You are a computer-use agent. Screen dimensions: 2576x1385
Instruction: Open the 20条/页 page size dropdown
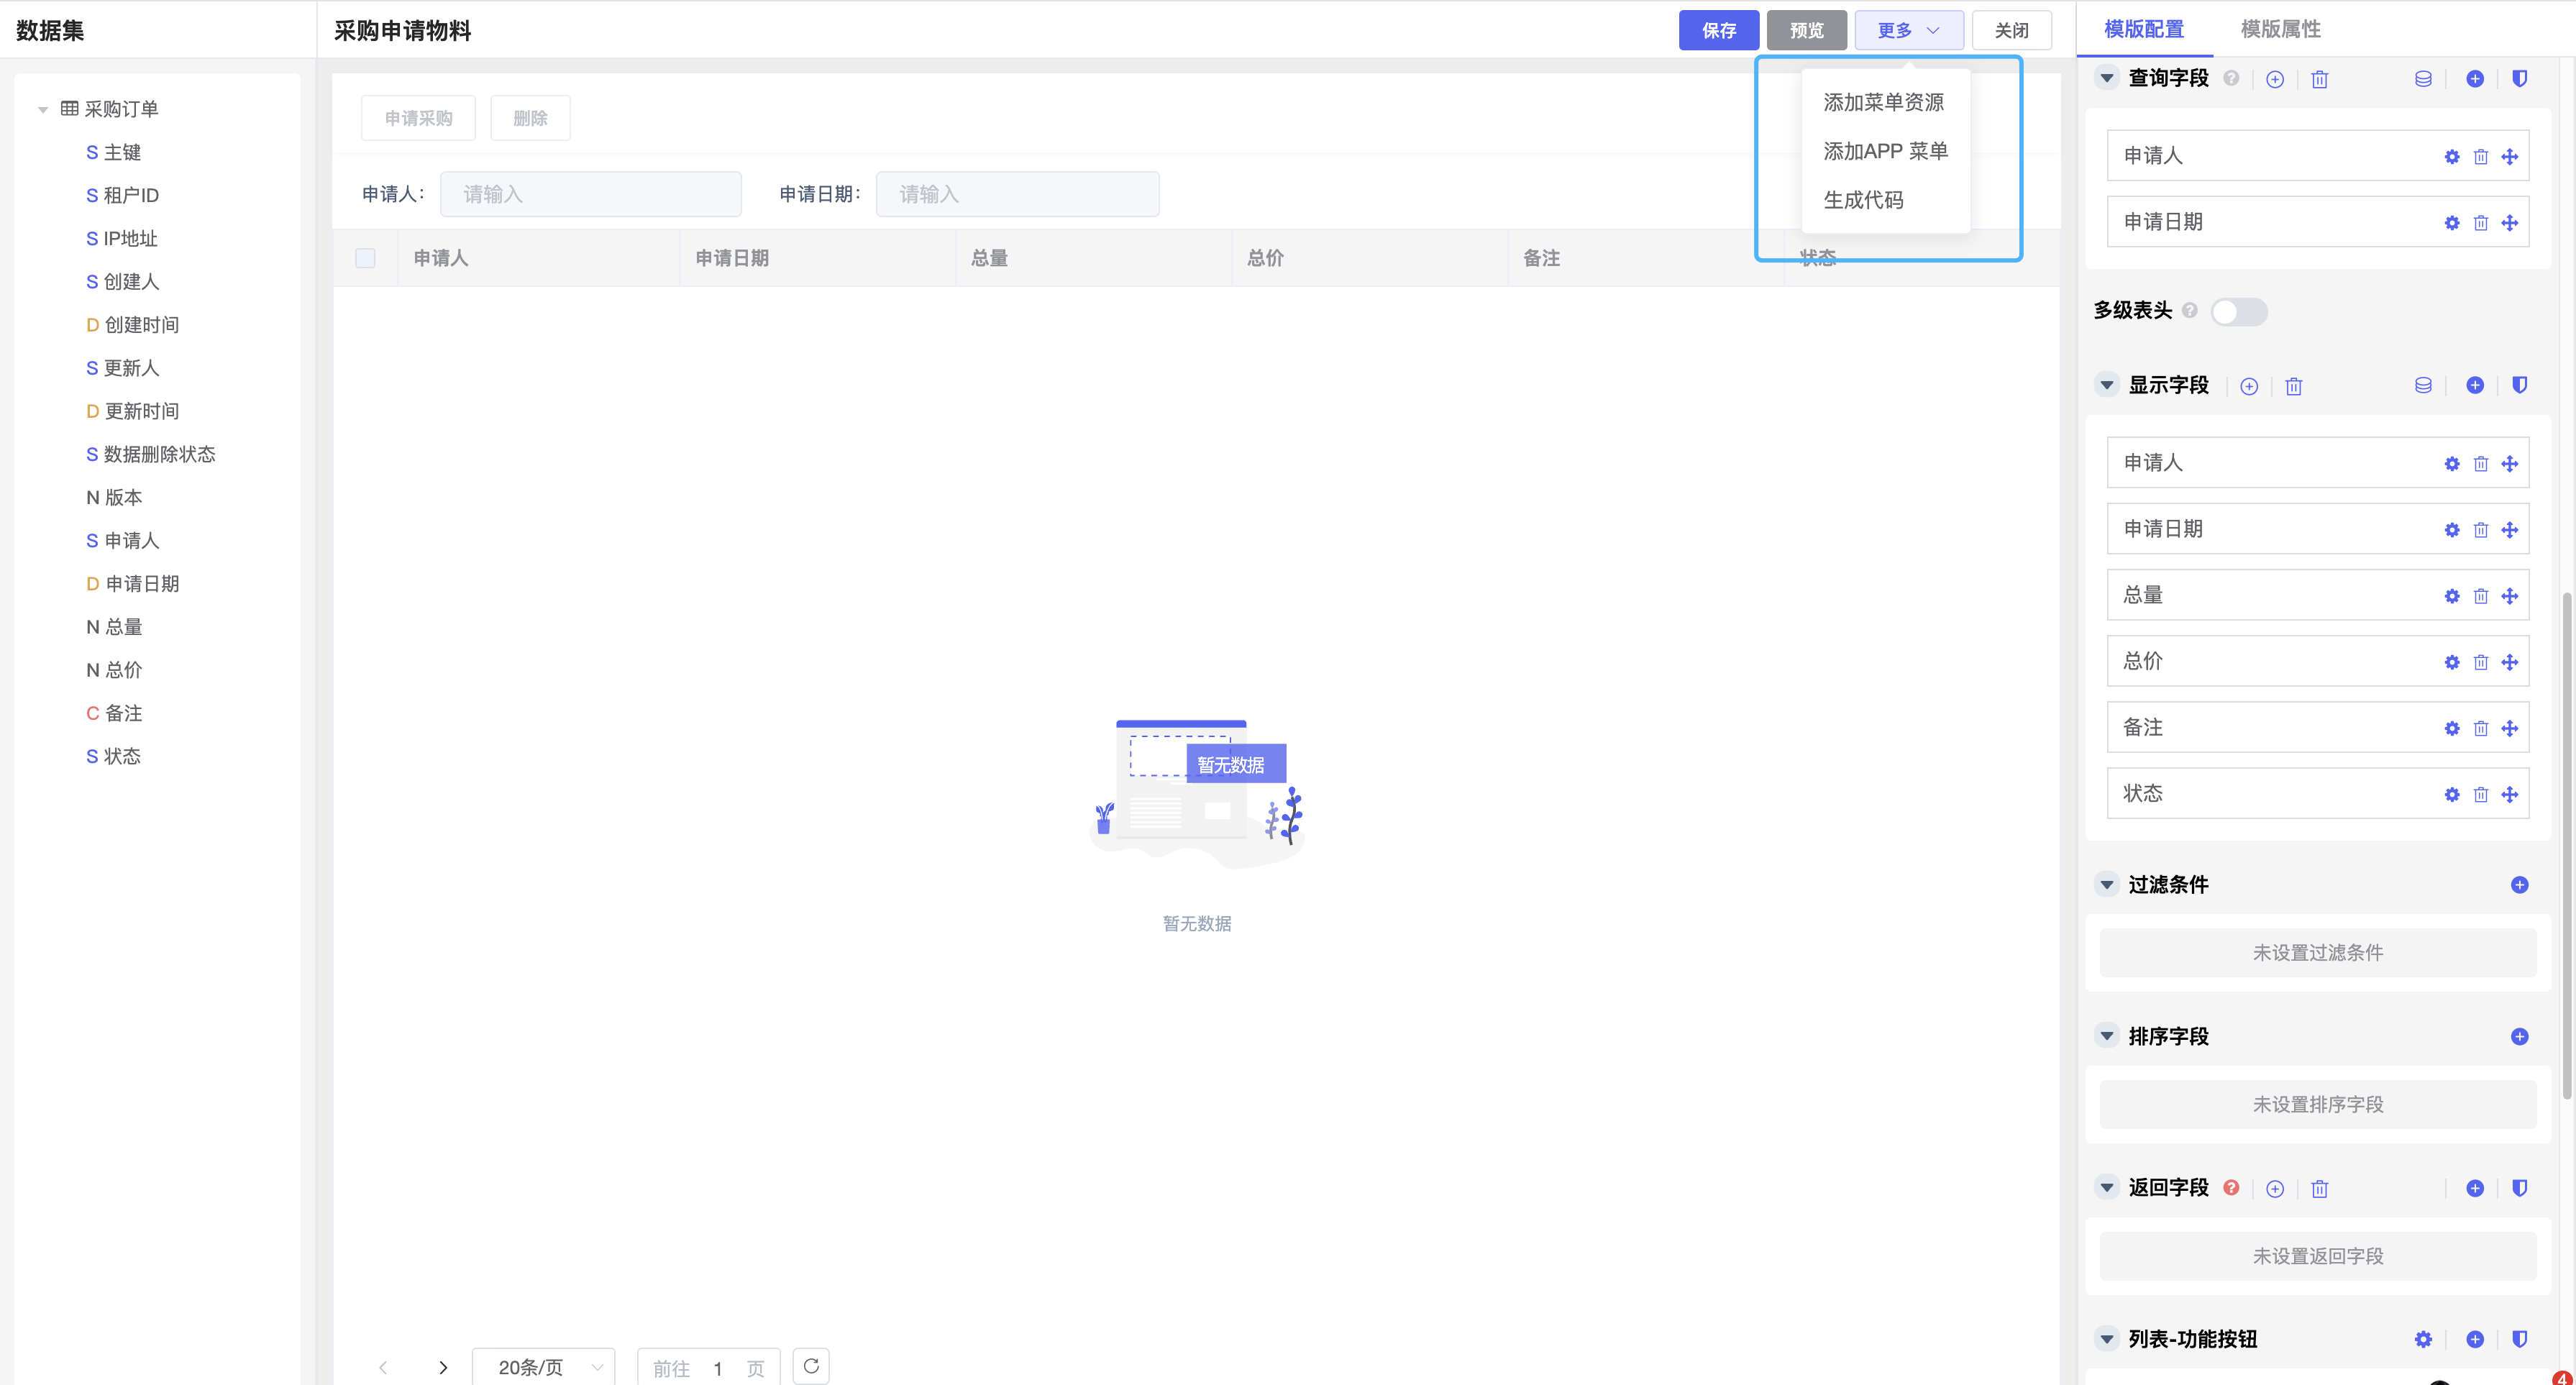pos(543,1367)
